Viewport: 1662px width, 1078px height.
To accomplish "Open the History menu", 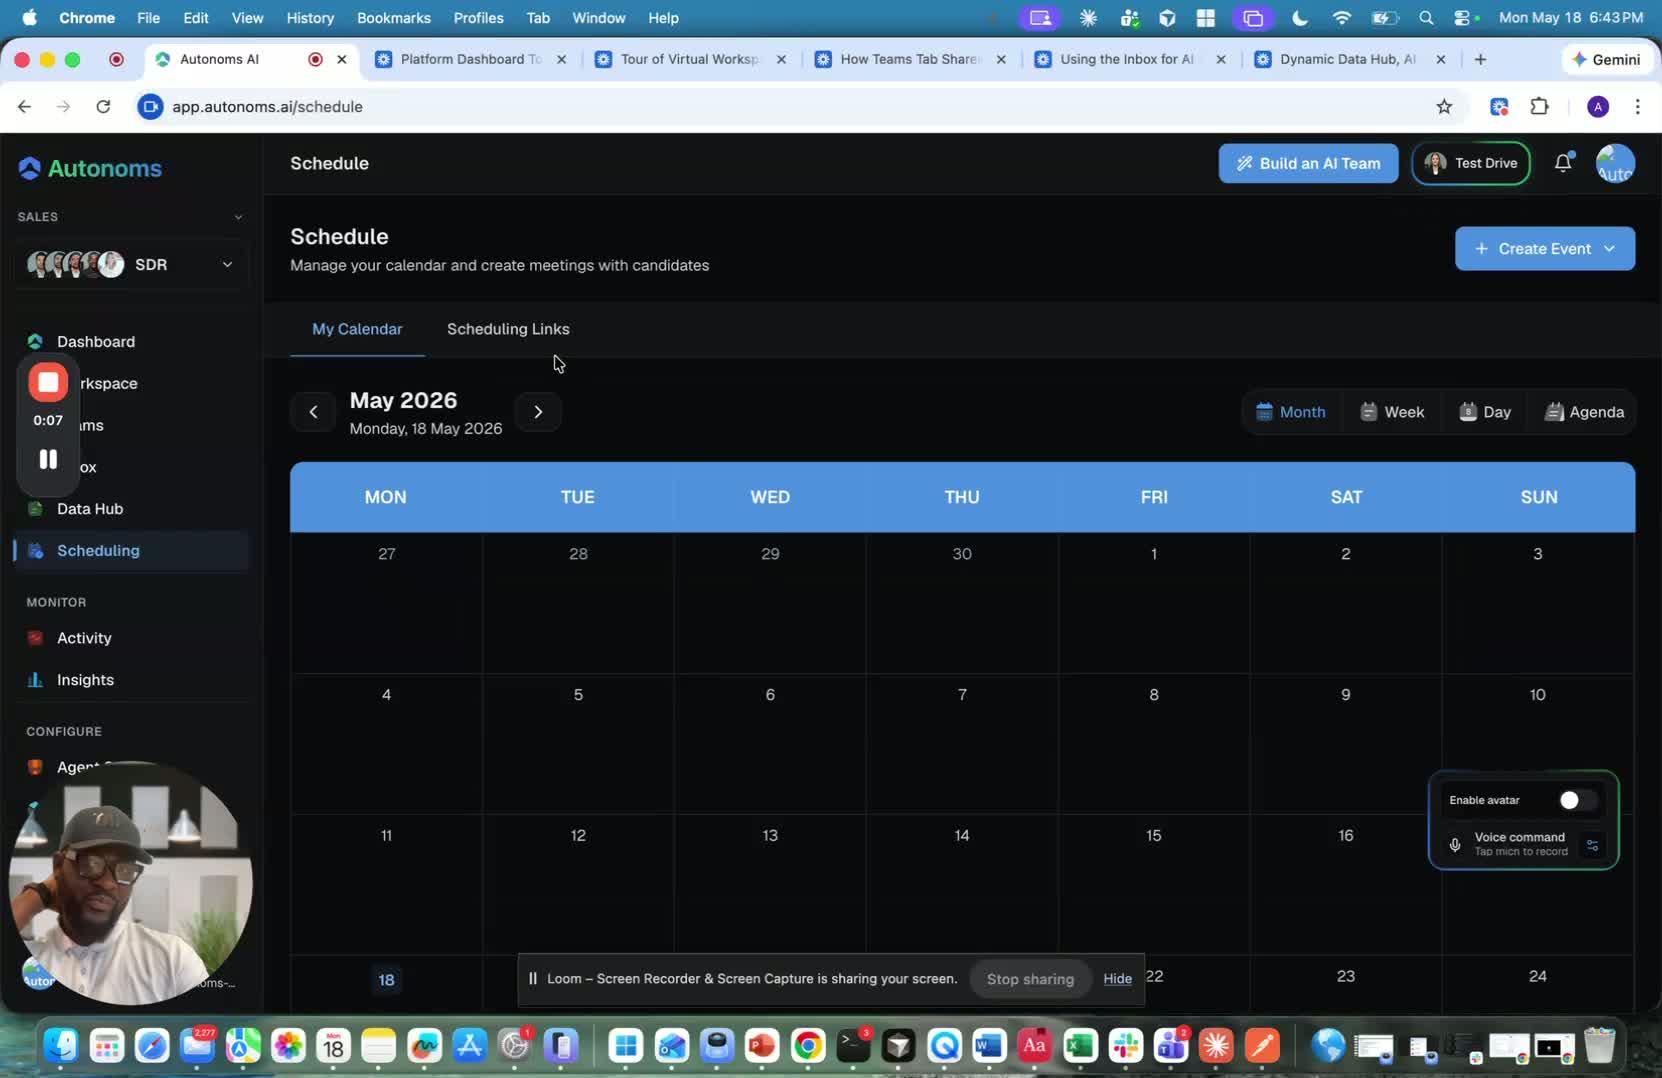I will (x=310, y=18).
